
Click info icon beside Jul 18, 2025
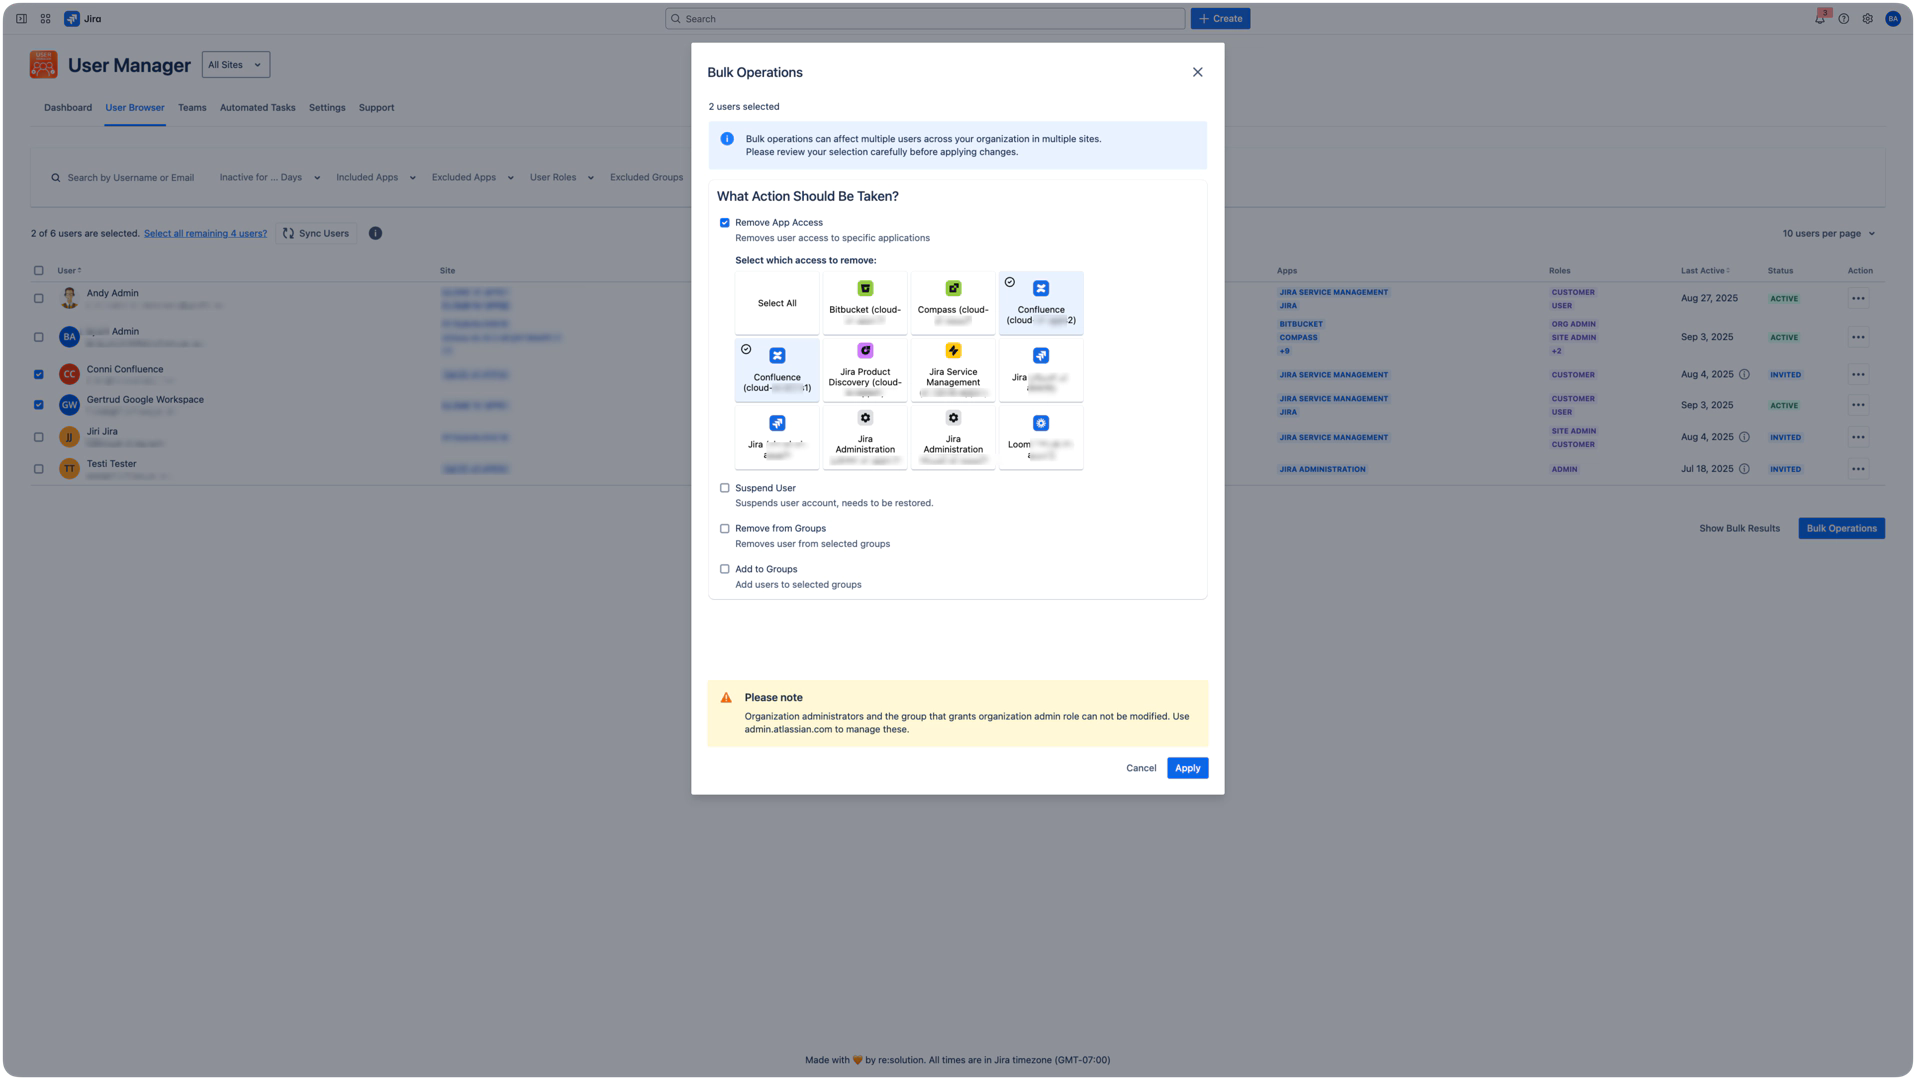pos(1744,469)
